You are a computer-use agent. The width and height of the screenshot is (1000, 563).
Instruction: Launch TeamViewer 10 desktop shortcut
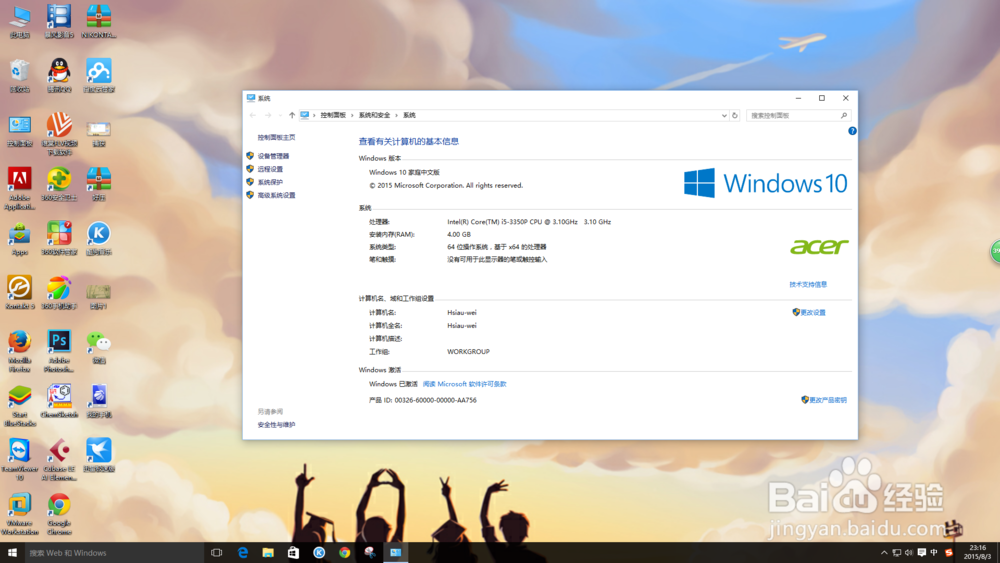[20, 459]
